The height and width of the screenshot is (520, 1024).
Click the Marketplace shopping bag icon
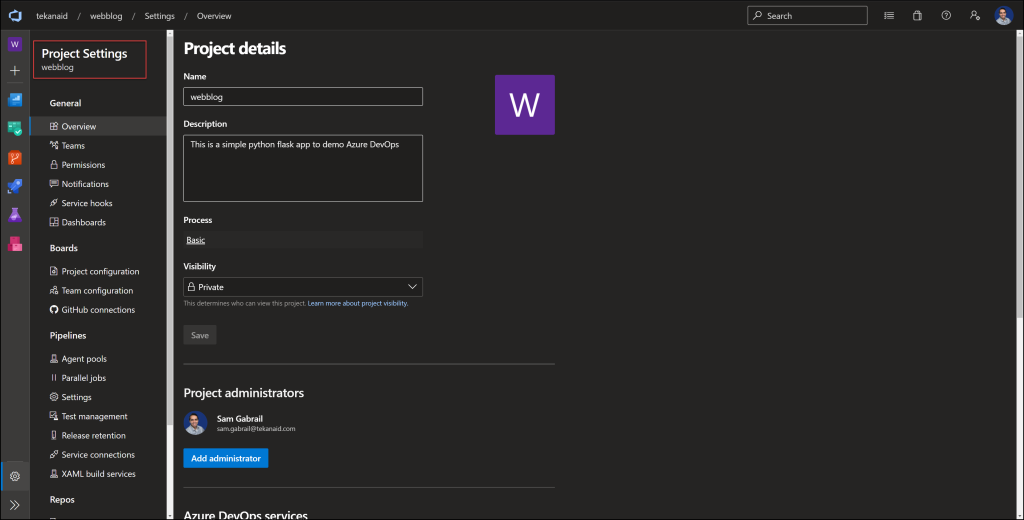(917, 16)
